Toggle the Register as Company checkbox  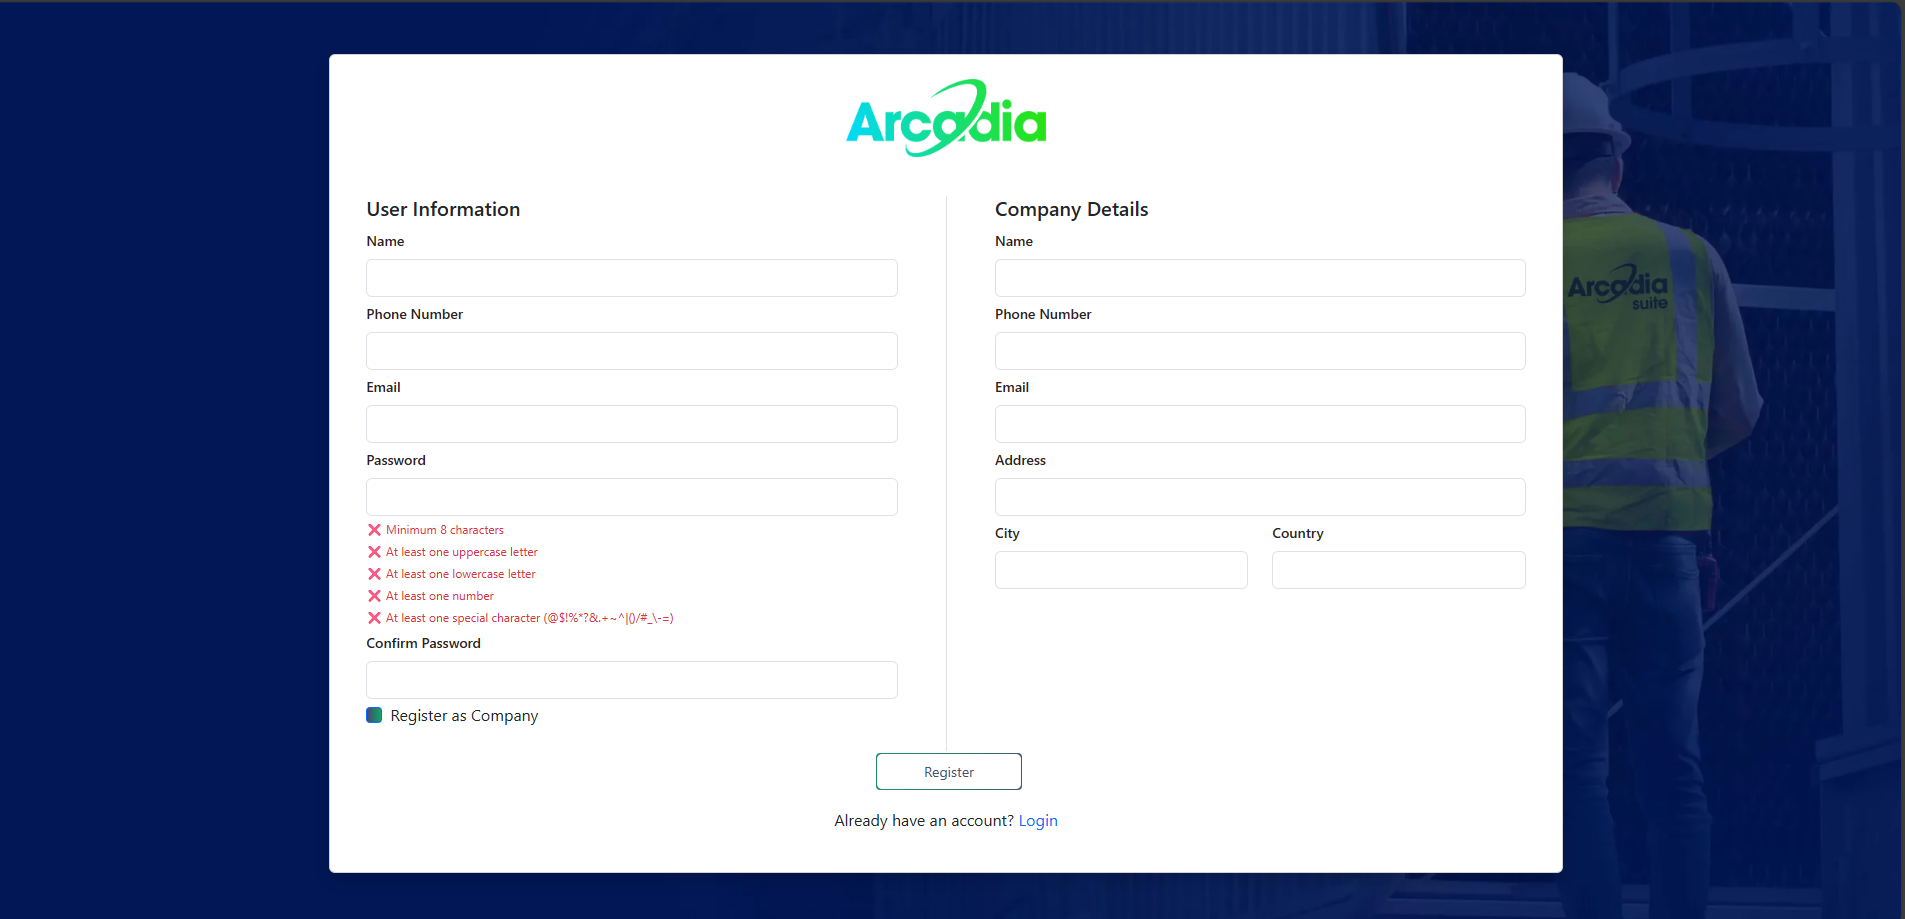tap(374, 715)
